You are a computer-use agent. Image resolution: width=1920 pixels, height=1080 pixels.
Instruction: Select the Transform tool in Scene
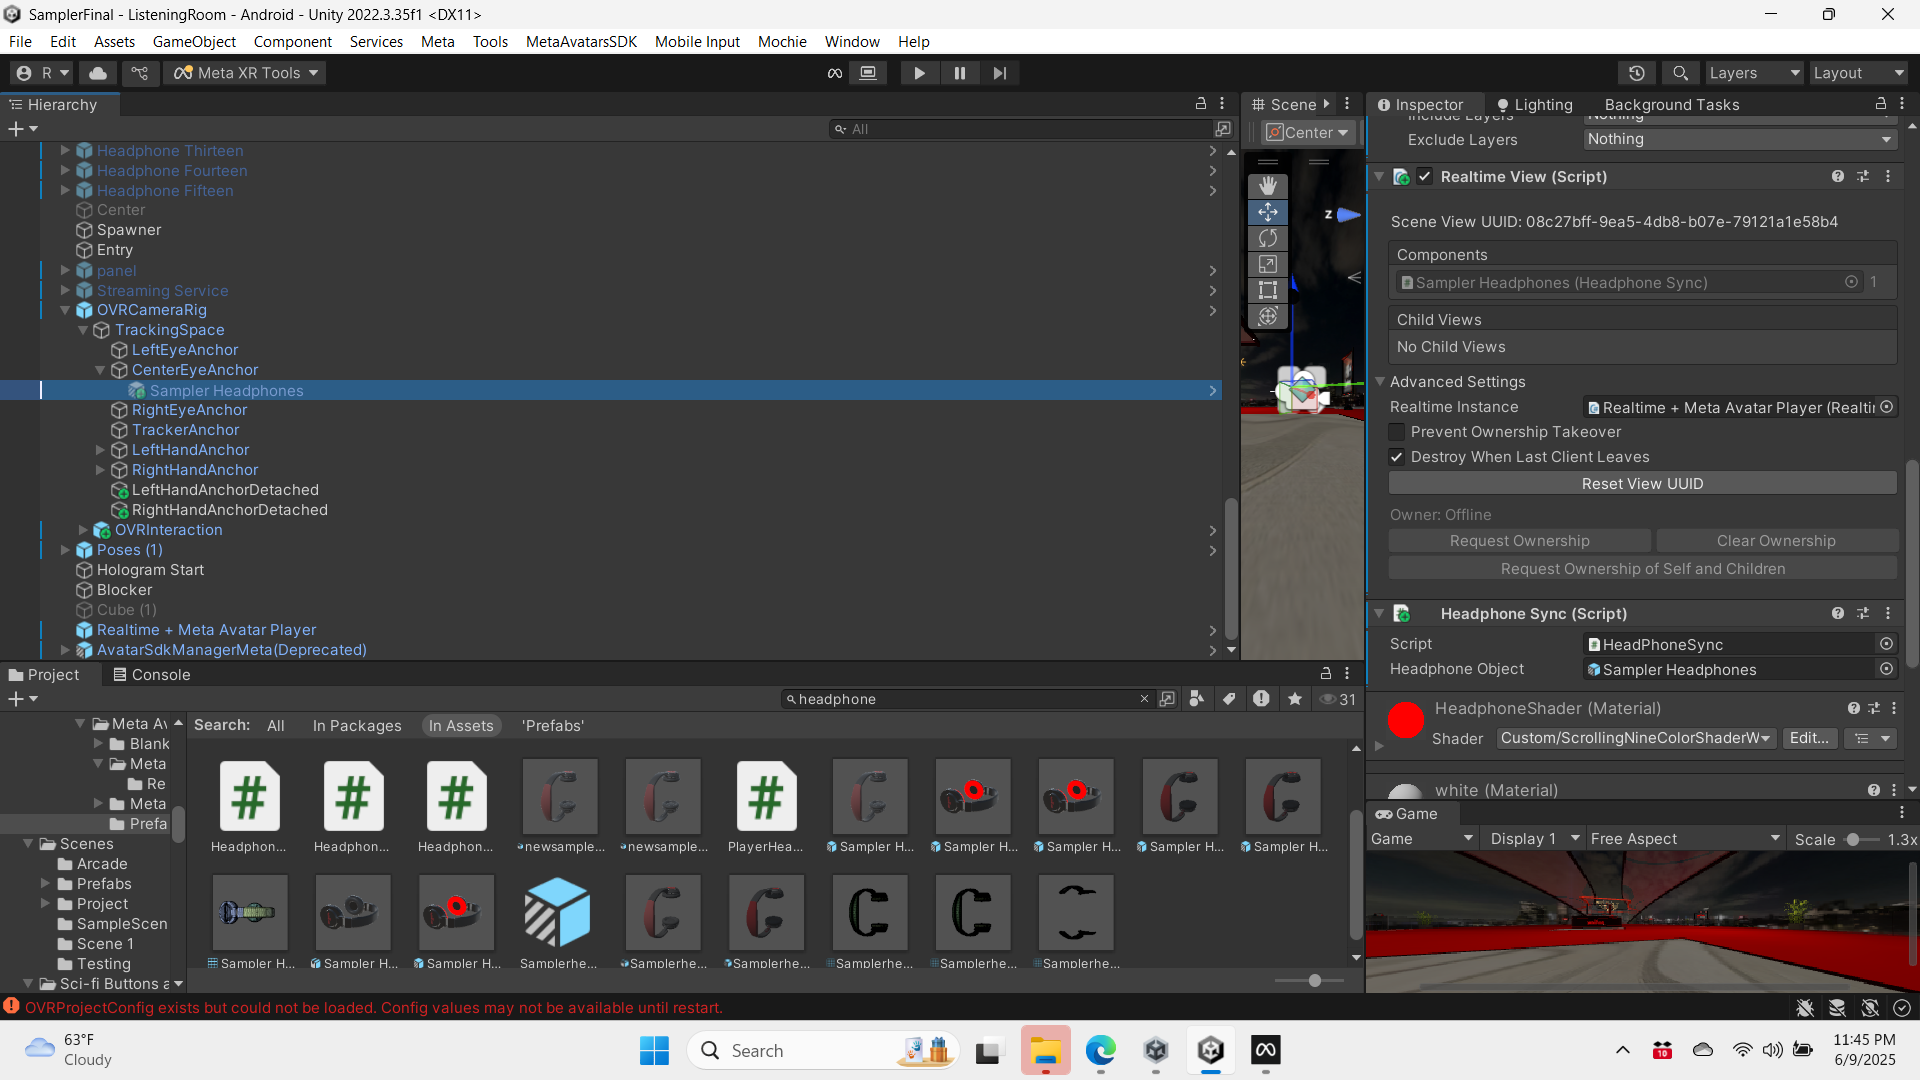1268,316
